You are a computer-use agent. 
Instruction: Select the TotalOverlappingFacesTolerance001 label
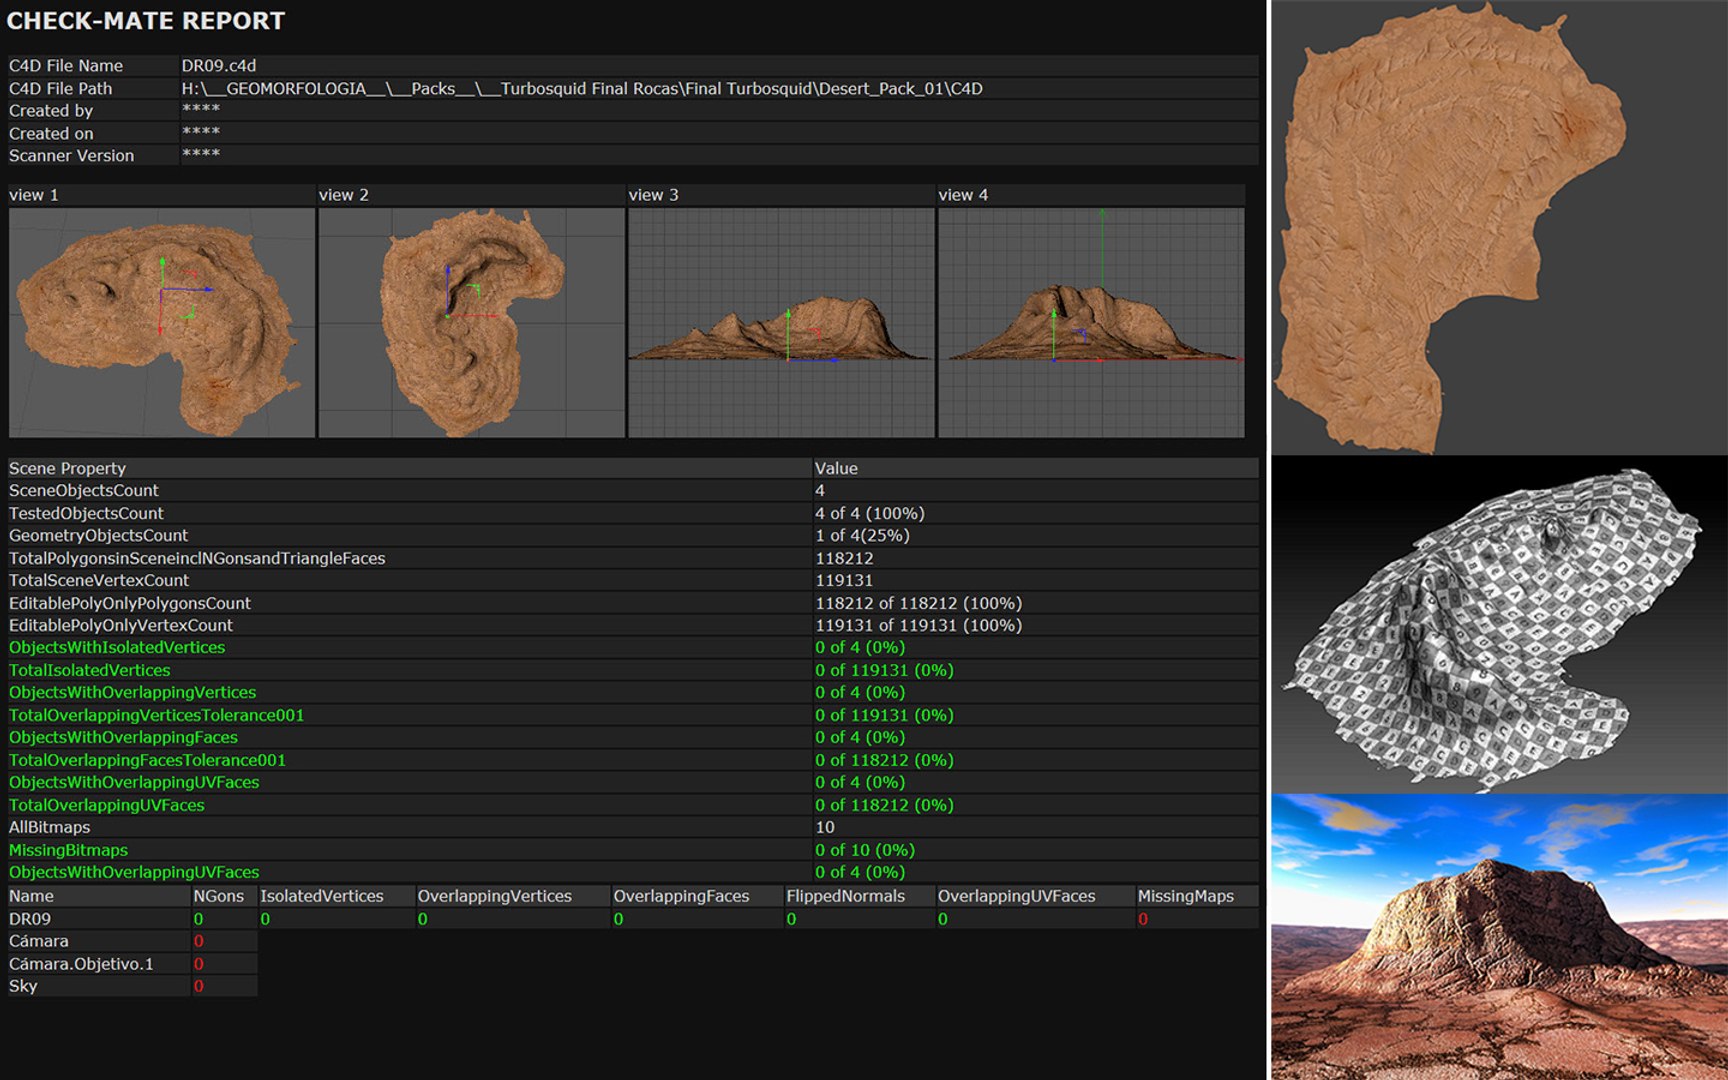pyautogui.click(x=148, y=761)
